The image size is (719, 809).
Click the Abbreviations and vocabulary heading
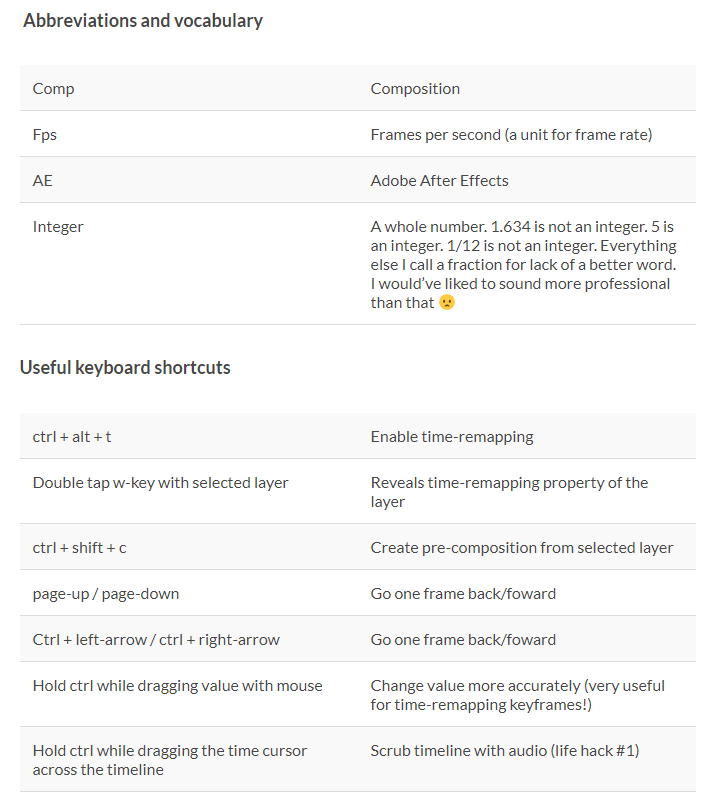coord(143,21)
